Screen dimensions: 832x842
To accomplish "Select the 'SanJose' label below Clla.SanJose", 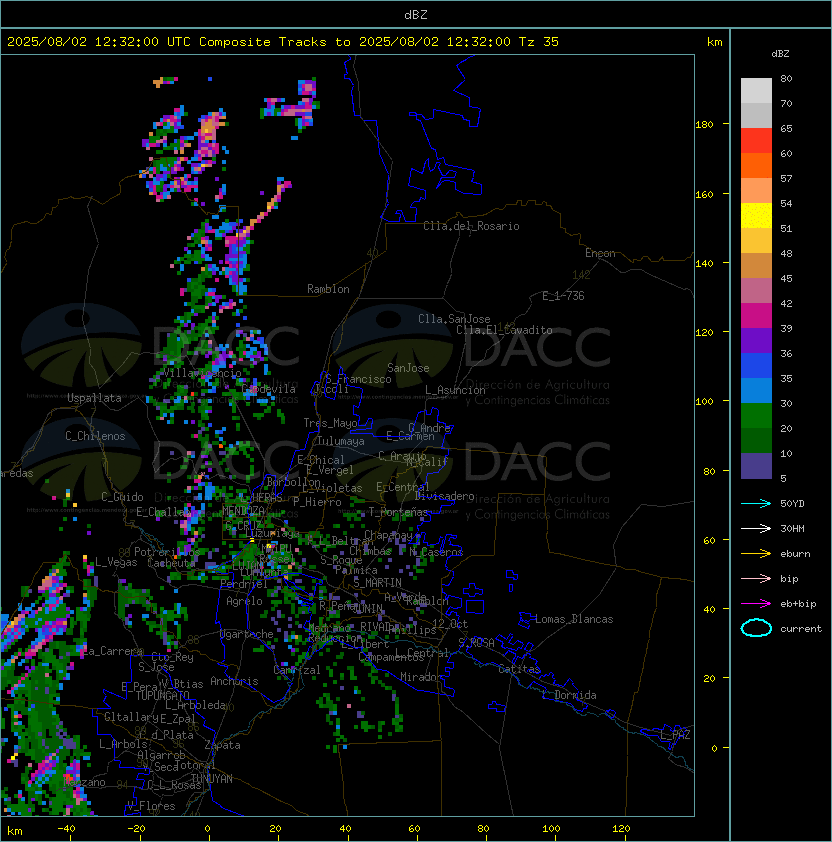I will pyautogui.click(x=408, y=368).
